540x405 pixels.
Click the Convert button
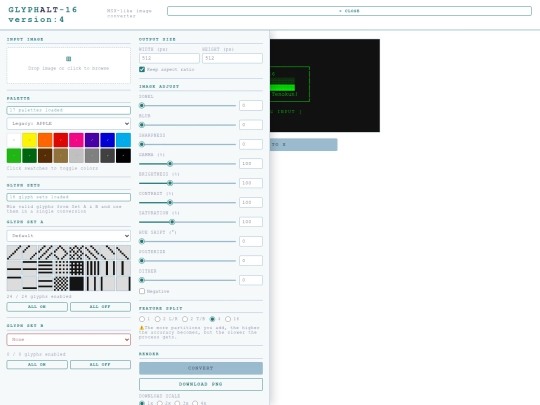click(x=201, y=368)
